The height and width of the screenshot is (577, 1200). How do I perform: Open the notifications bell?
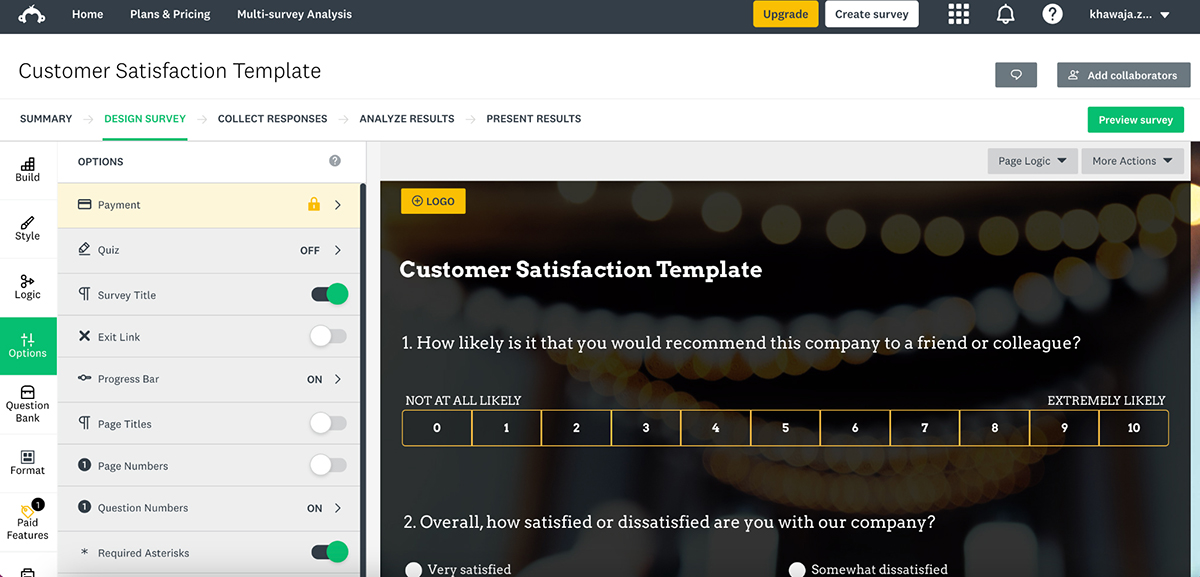click(1005, 14)
